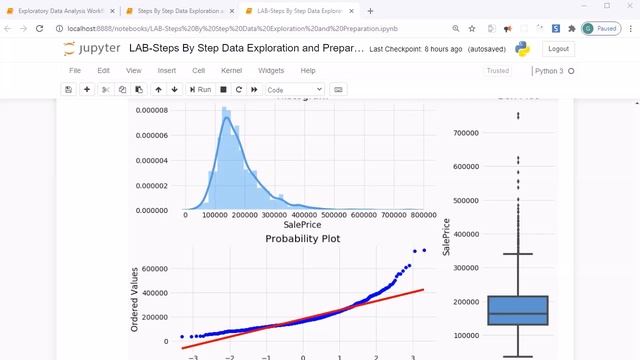The width and height of the screenshot is (640, 360).
Task: View site information icon
Action: [59, 29]
